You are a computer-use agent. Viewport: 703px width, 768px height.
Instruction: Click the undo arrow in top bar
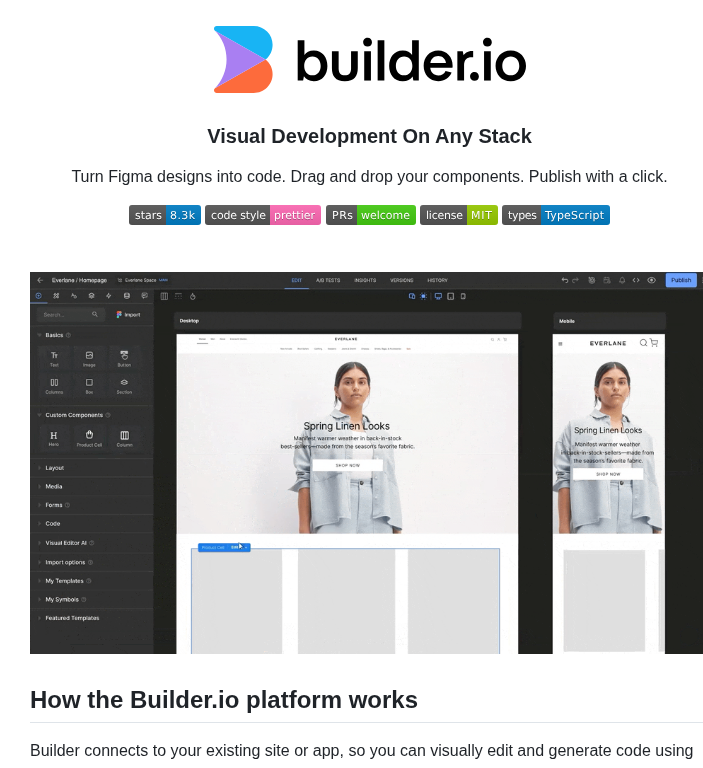tap(565, 280)
